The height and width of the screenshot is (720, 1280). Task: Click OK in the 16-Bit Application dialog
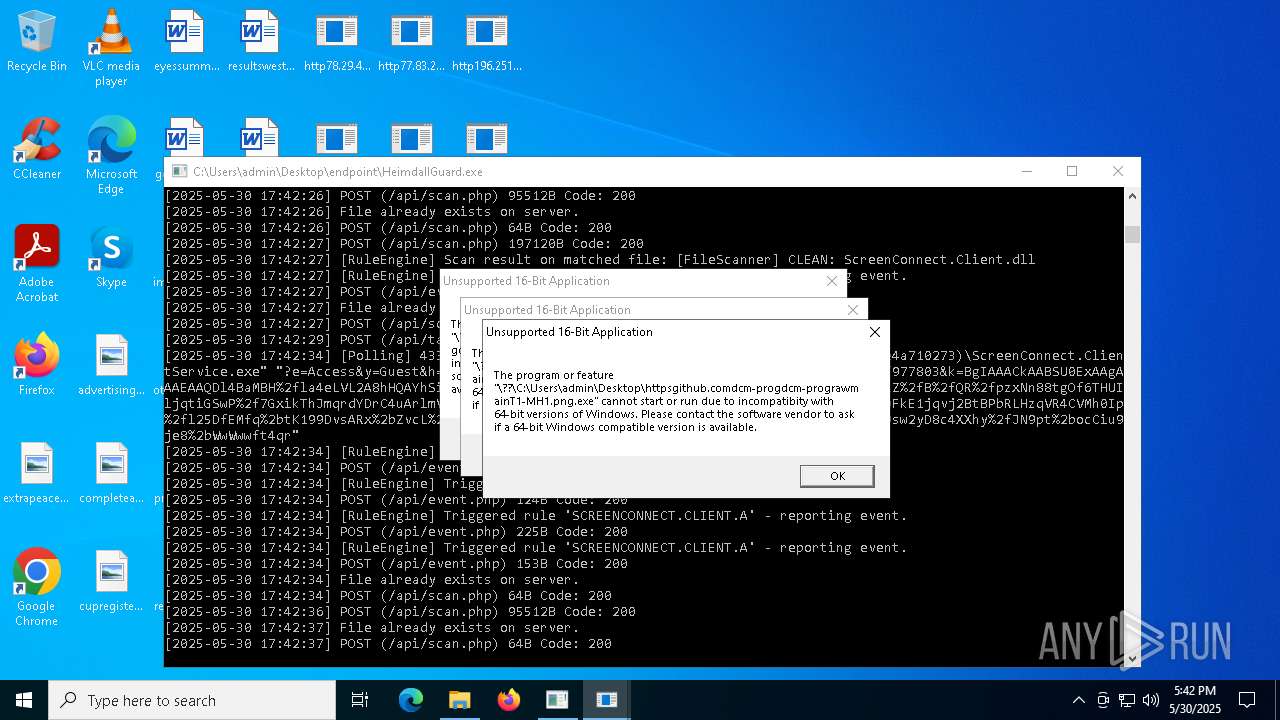[837, 476]
